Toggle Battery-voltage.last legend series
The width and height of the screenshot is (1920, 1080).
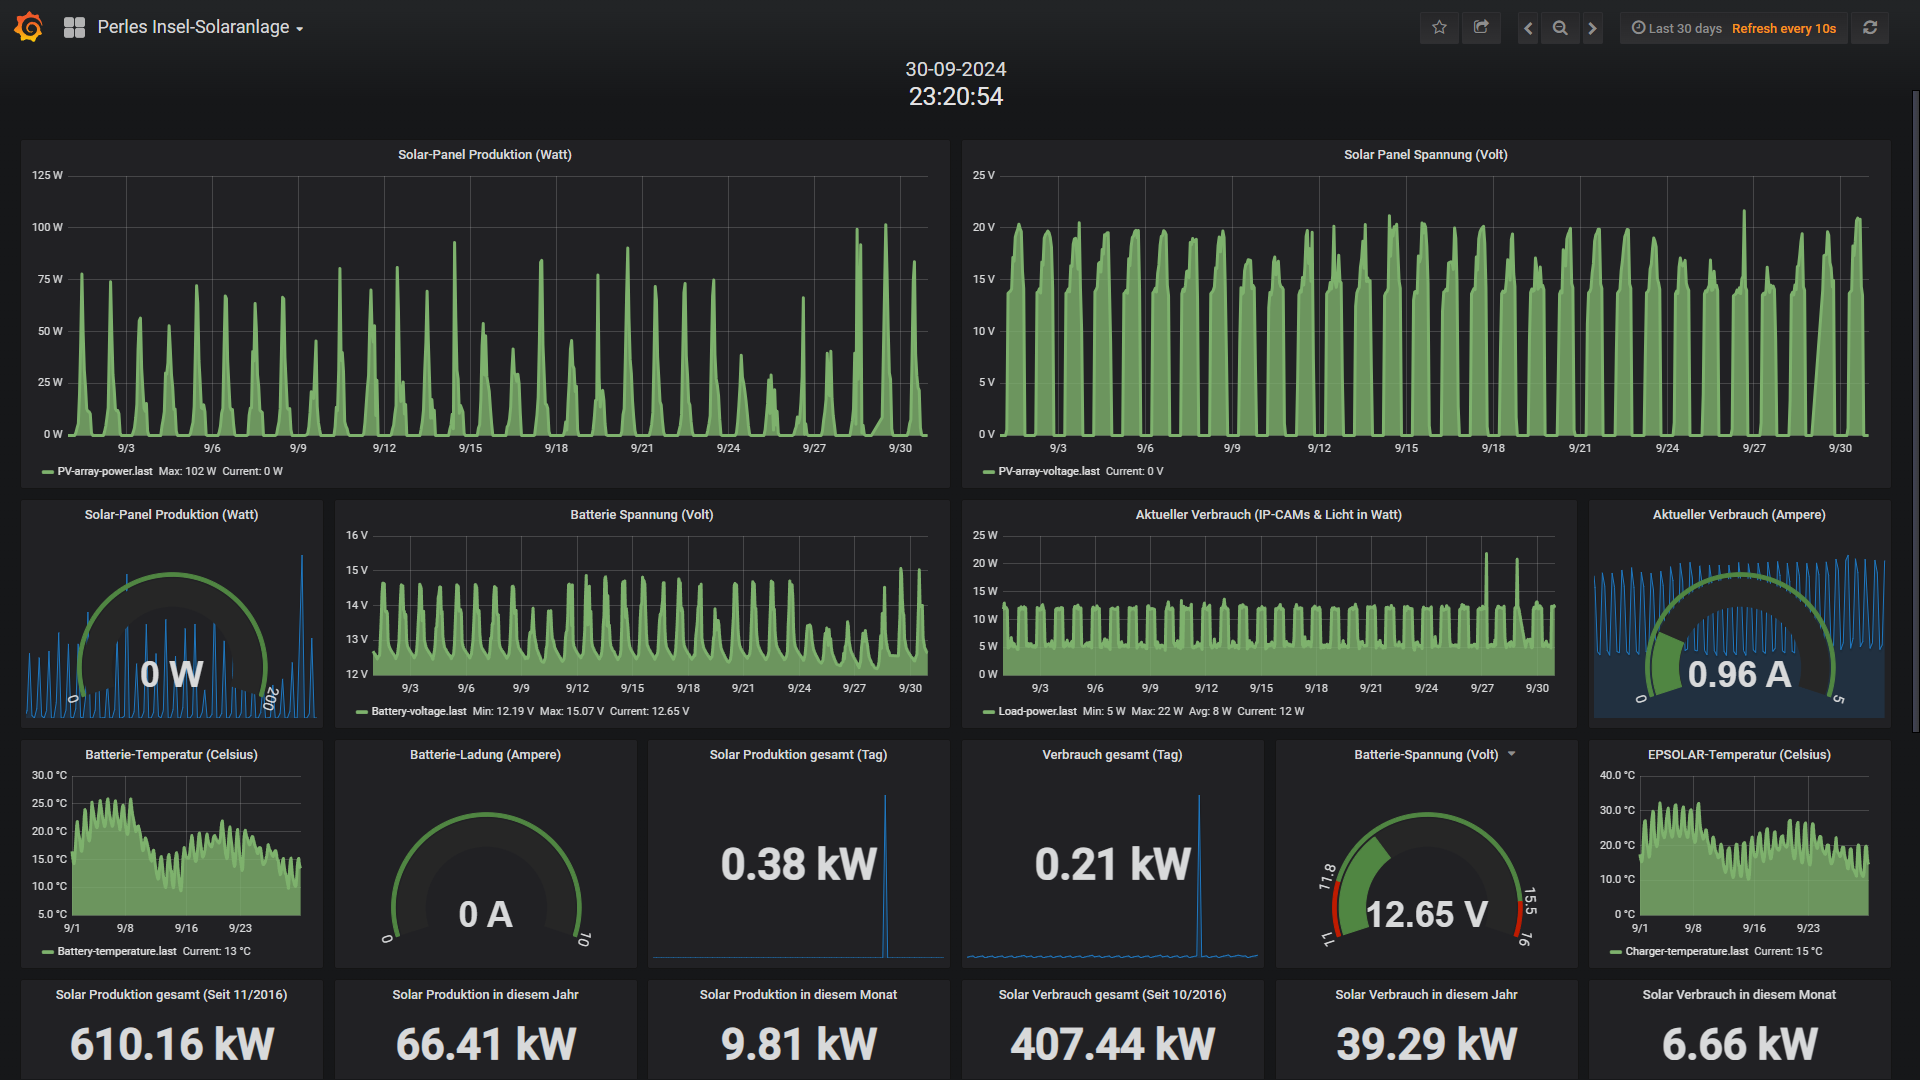[418, 712]
